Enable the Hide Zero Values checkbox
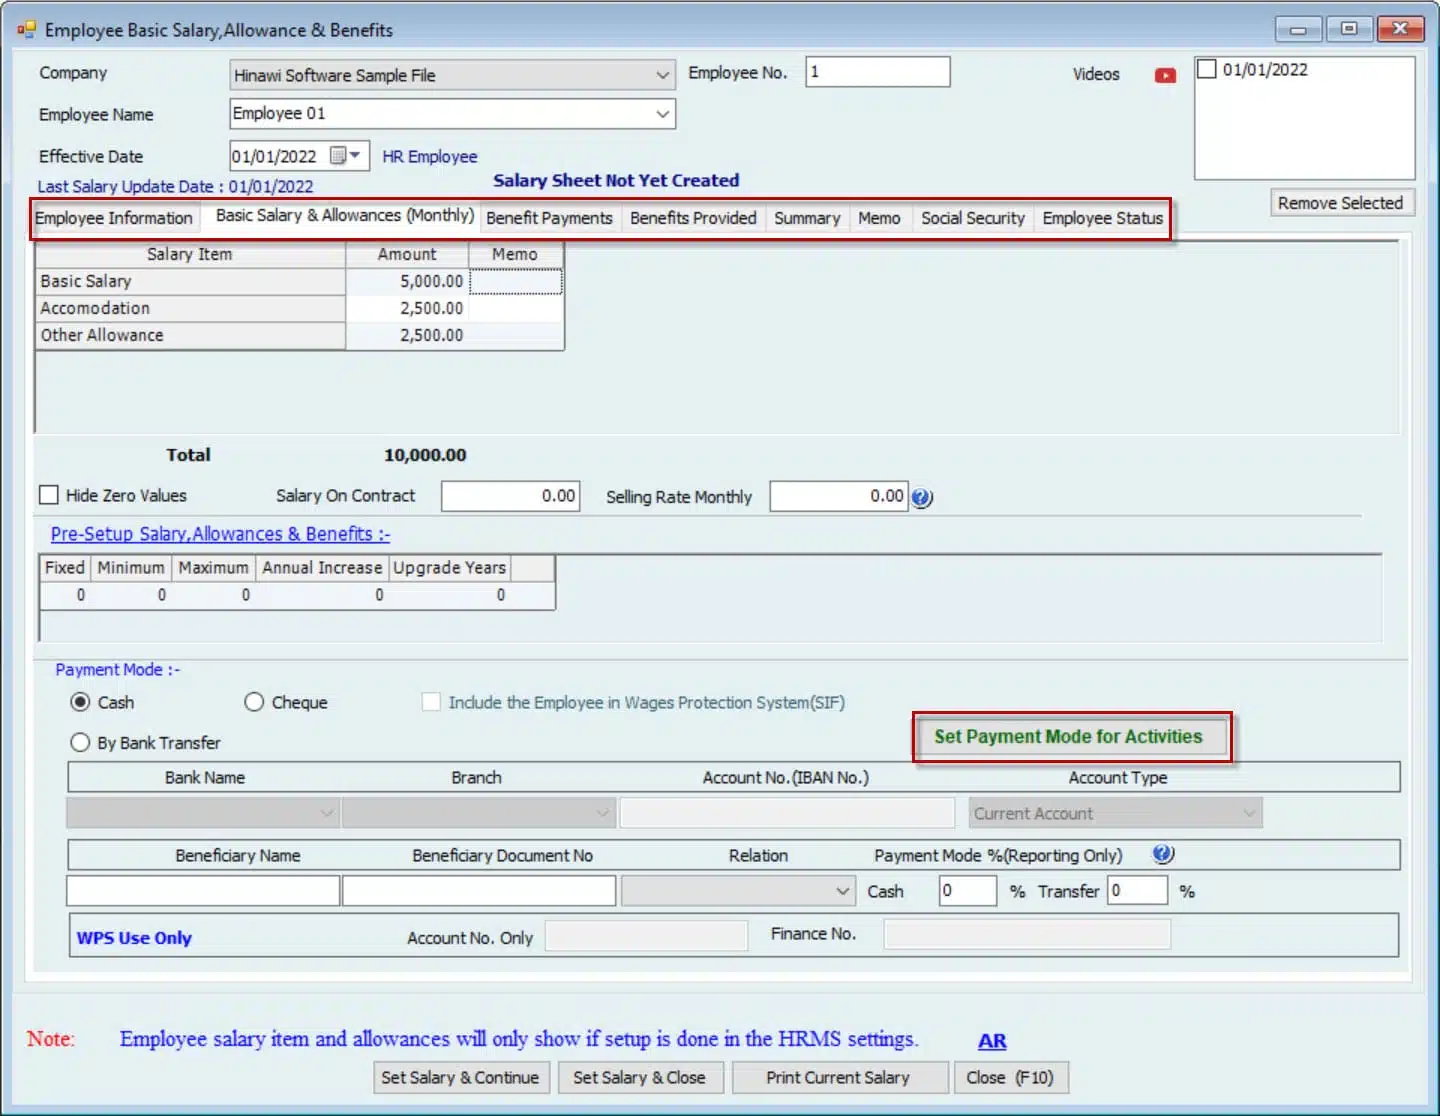Viewport: 1440px width, 1116px height. click(x=49, y=495)
